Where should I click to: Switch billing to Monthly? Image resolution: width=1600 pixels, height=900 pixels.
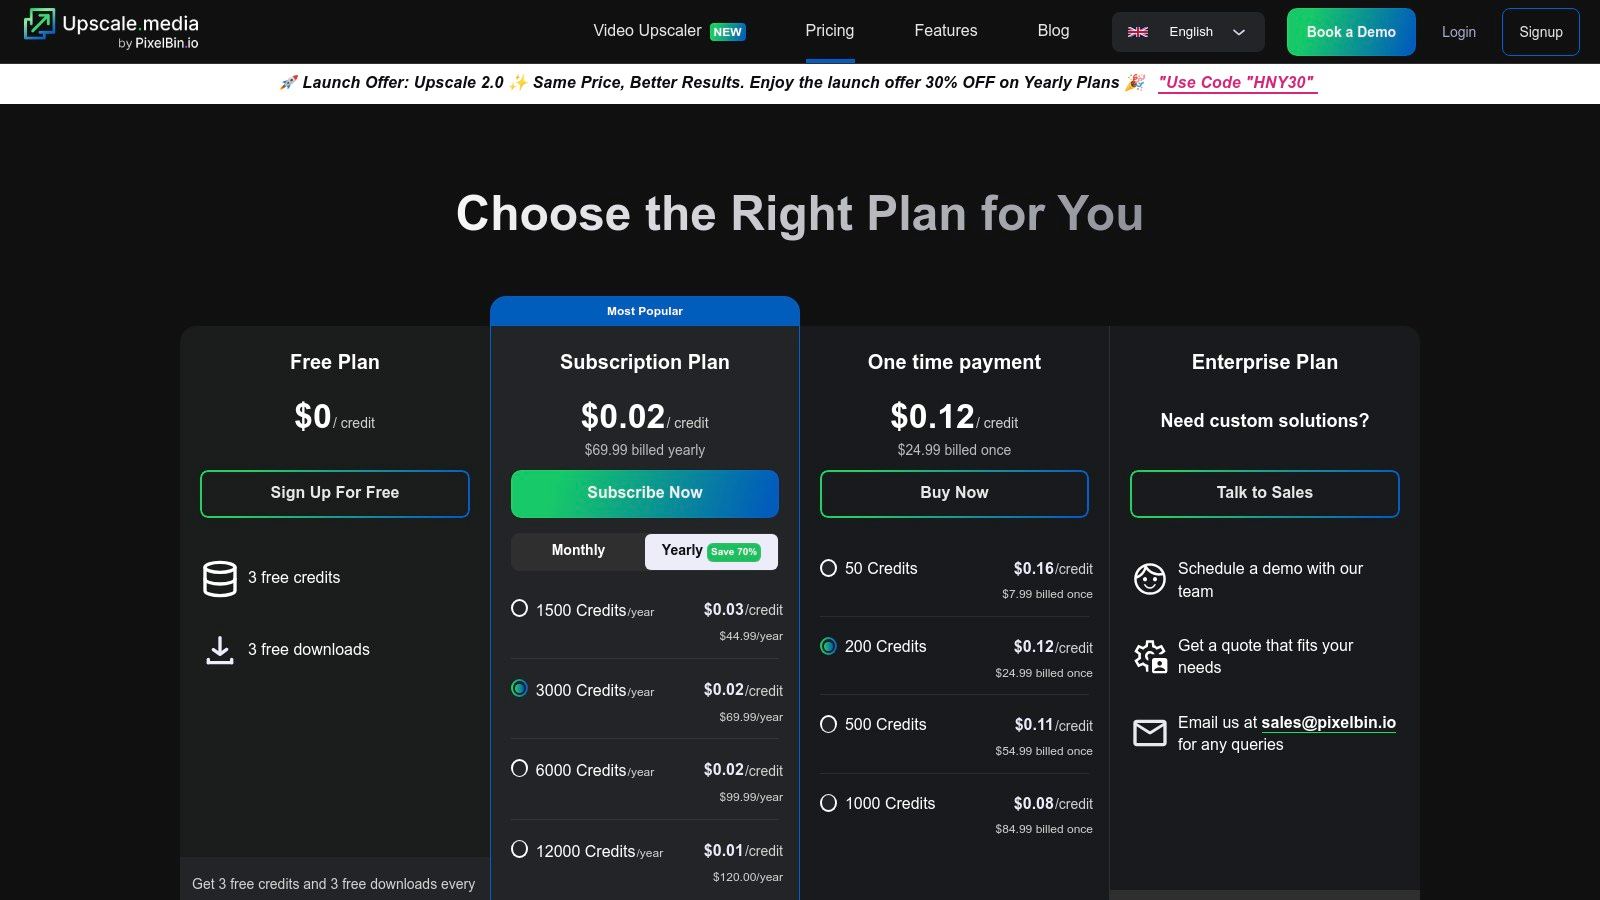(x=578, y=551)
